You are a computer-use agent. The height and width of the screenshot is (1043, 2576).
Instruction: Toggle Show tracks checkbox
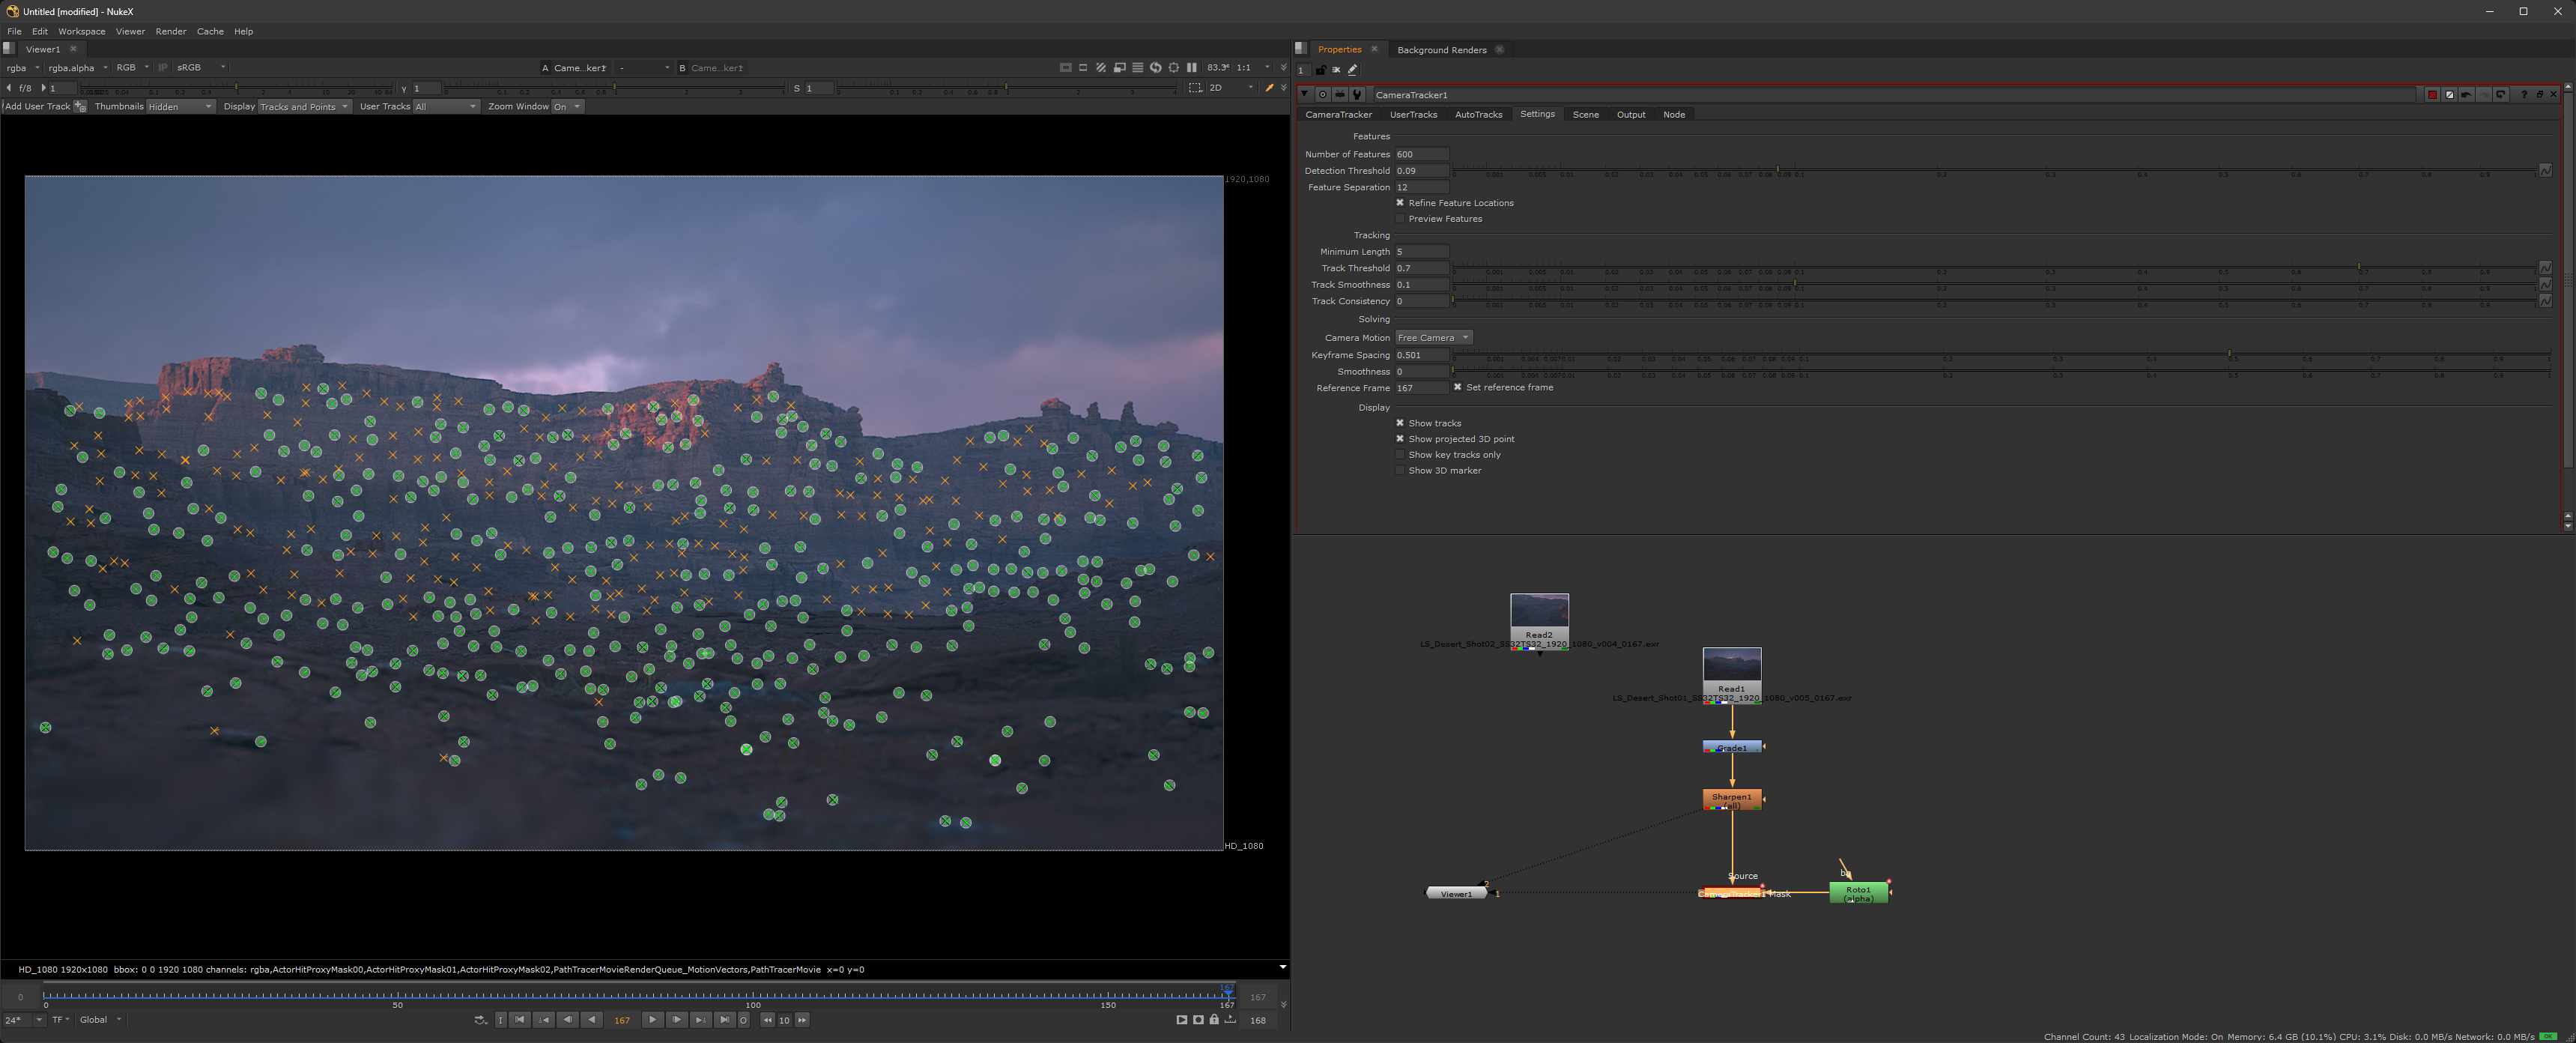click(x=1400, y=423)
